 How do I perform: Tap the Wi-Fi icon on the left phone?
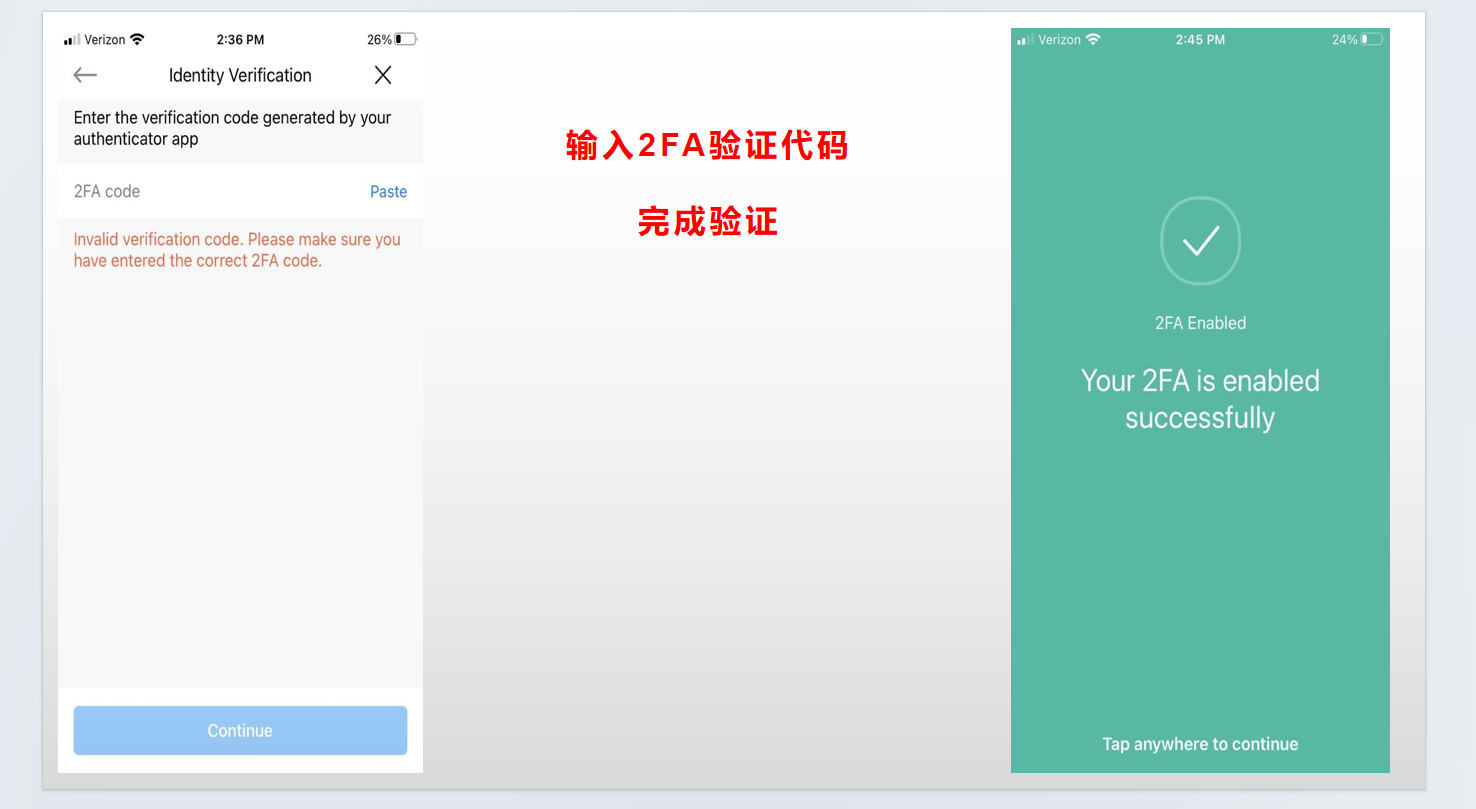click(137, 39)
